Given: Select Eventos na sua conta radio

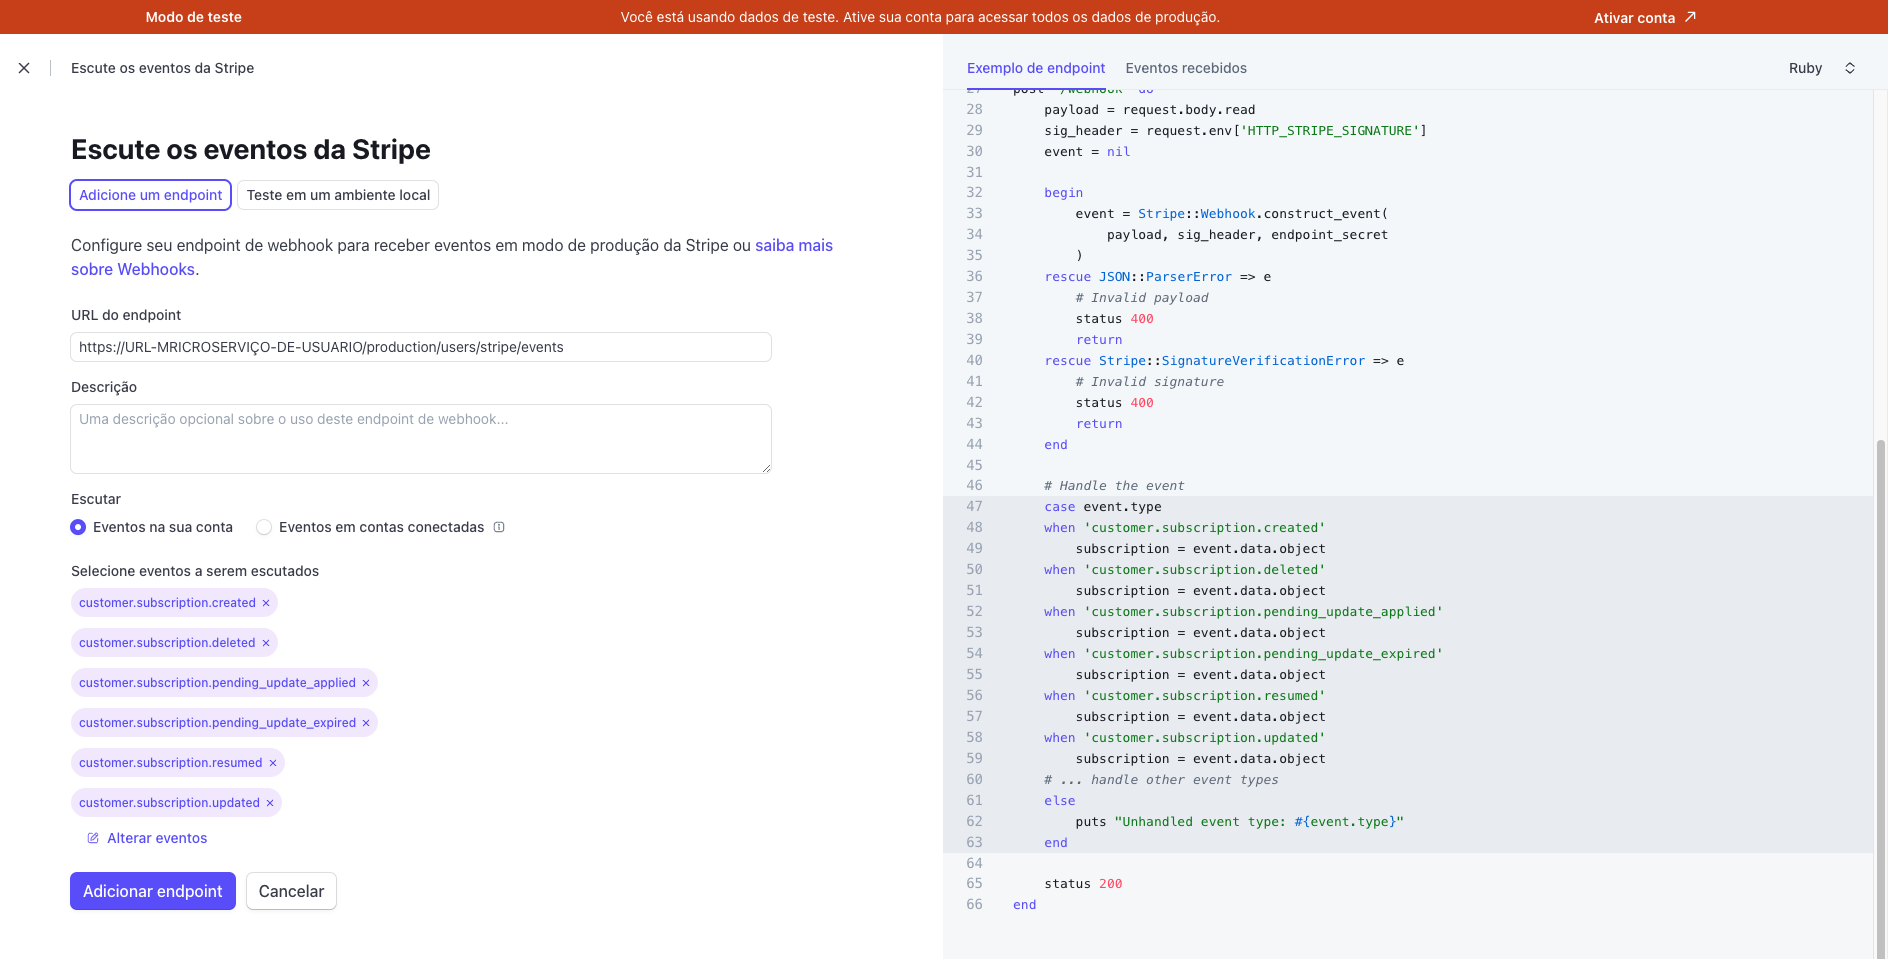Looking at the screenshot, I should [78, 527].
